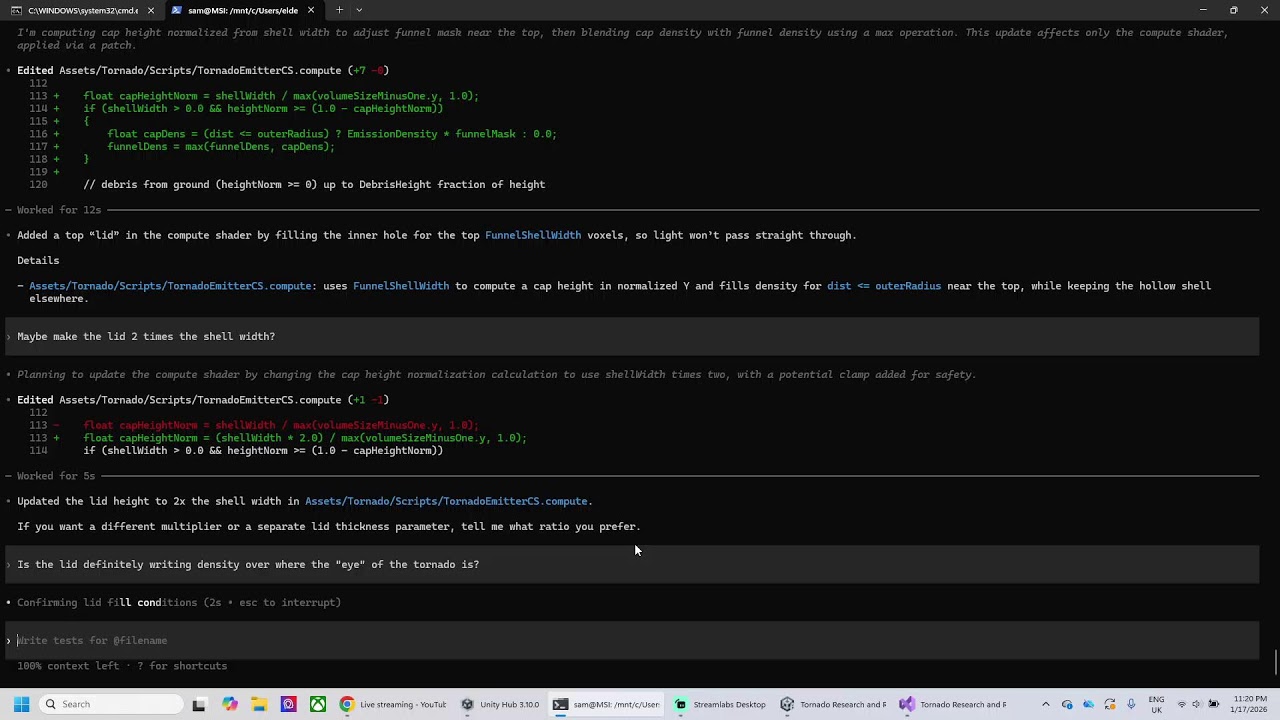Click the taskbar Search box

pyautogui.click(x=110, y=704)
